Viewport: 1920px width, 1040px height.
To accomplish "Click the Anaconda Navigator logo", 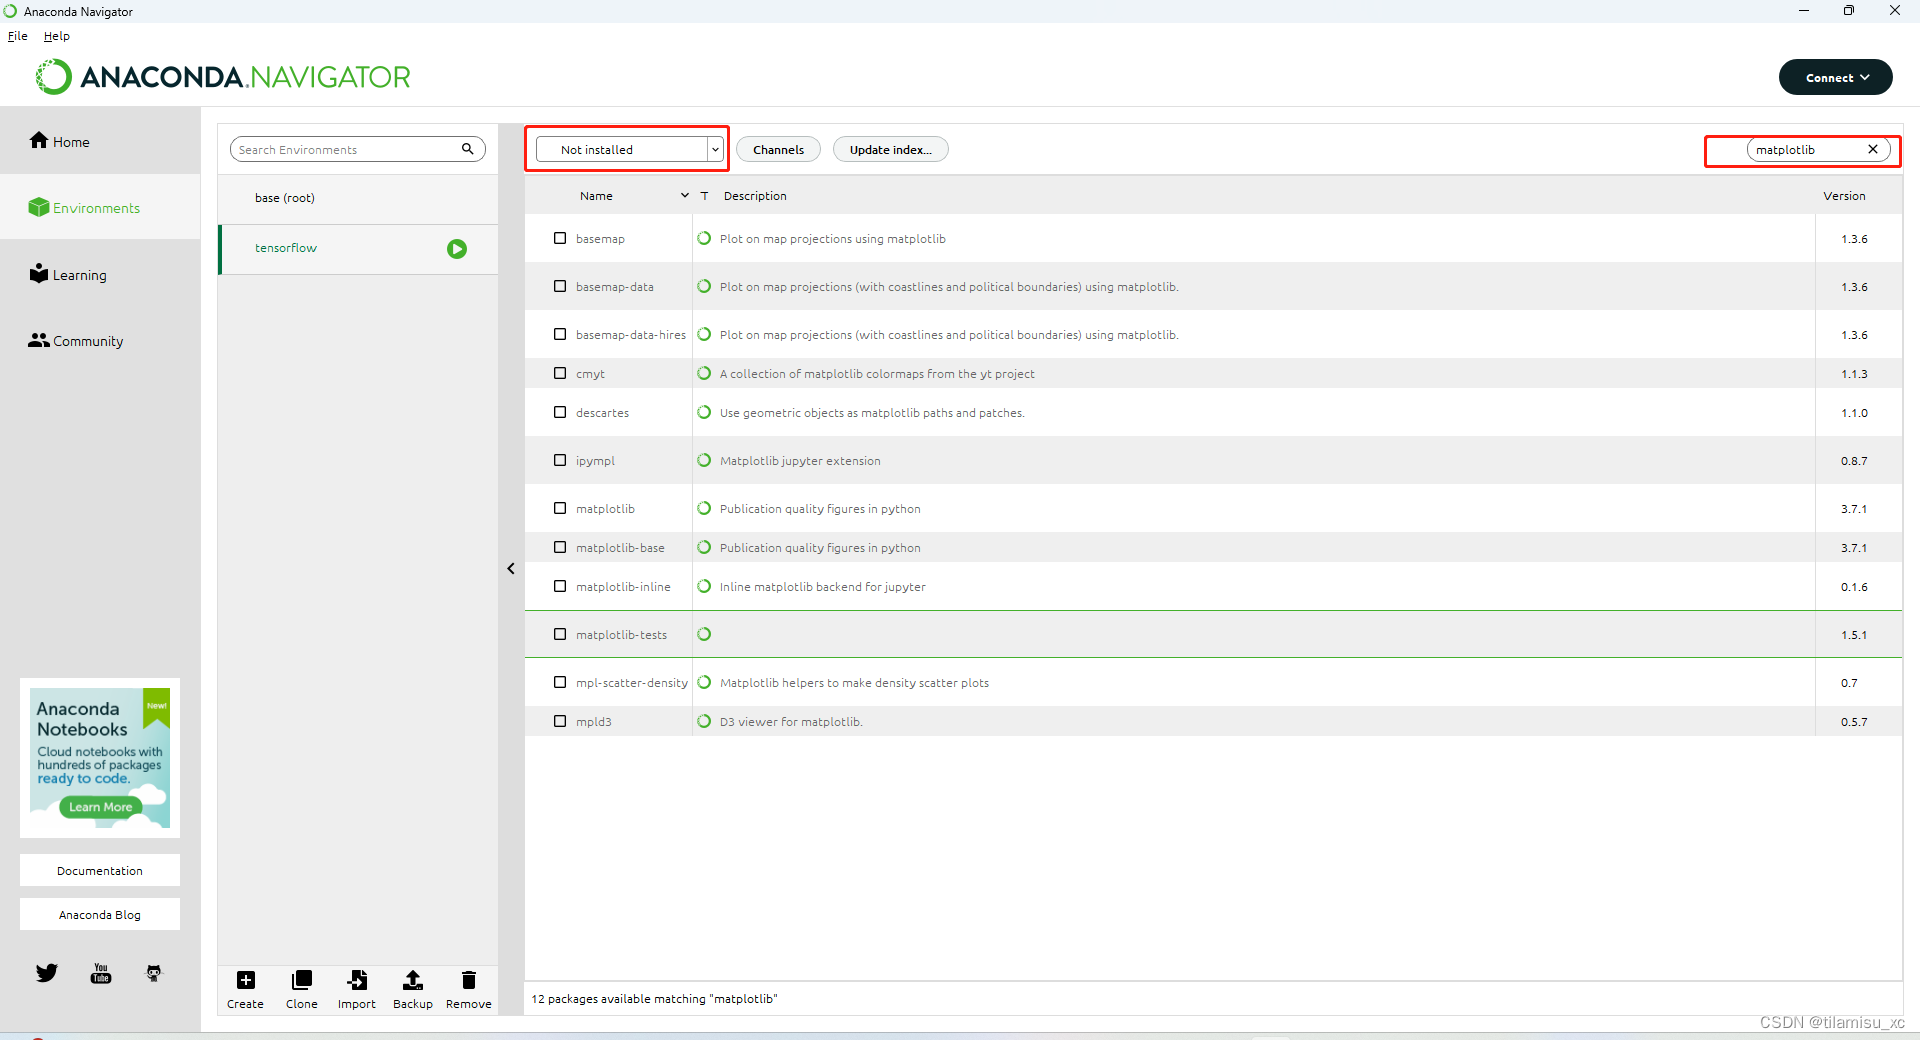I will [x=223, y=77].
